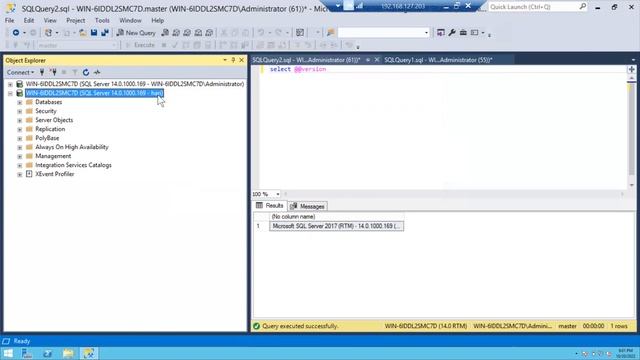Open the Edit menu

tap(29, 20)
